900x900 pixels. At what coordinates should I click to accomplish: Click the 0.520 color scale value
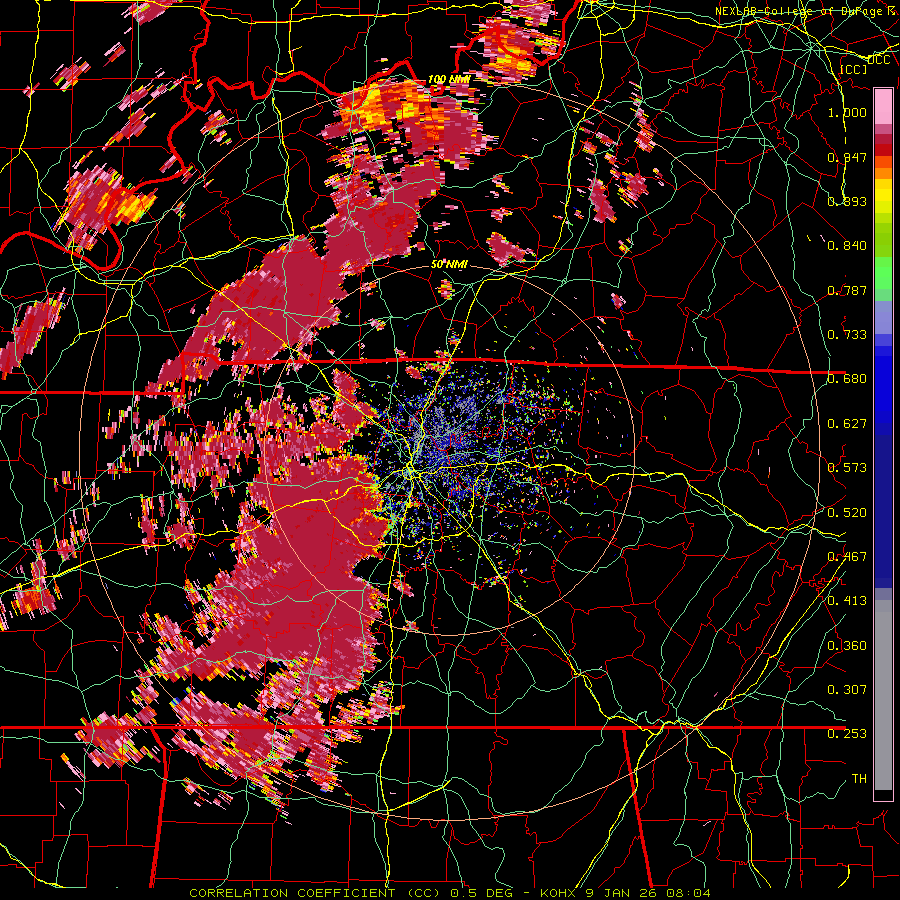tap(847, 513)
